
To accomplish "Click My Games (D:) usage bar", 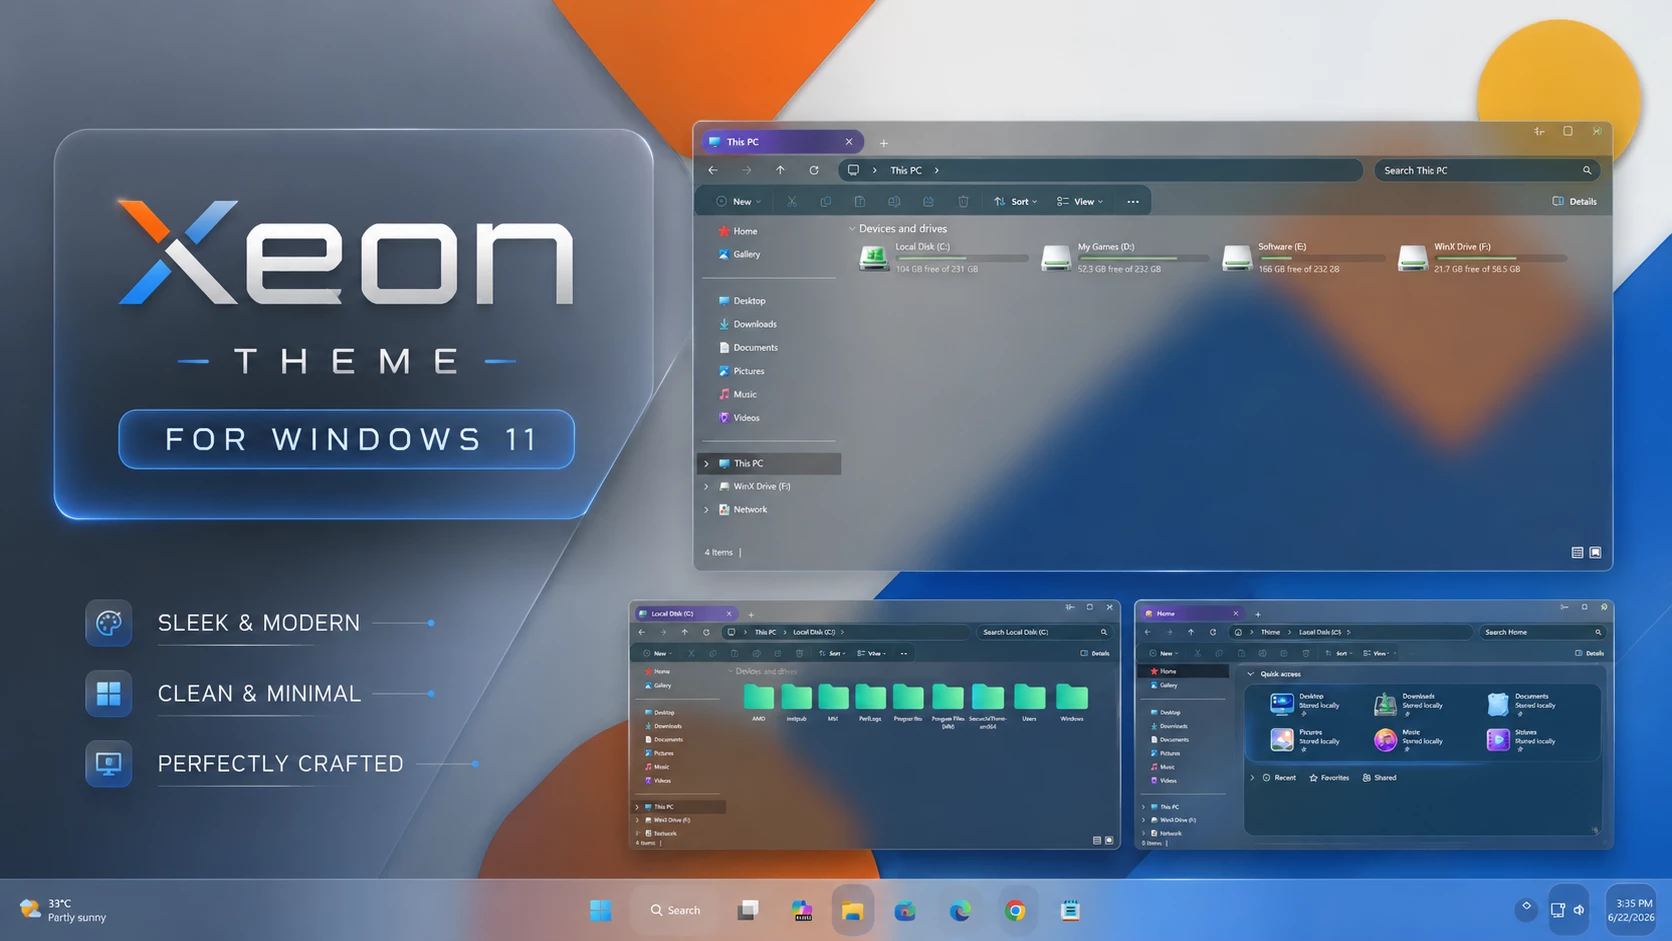I will coord(1143,258).
